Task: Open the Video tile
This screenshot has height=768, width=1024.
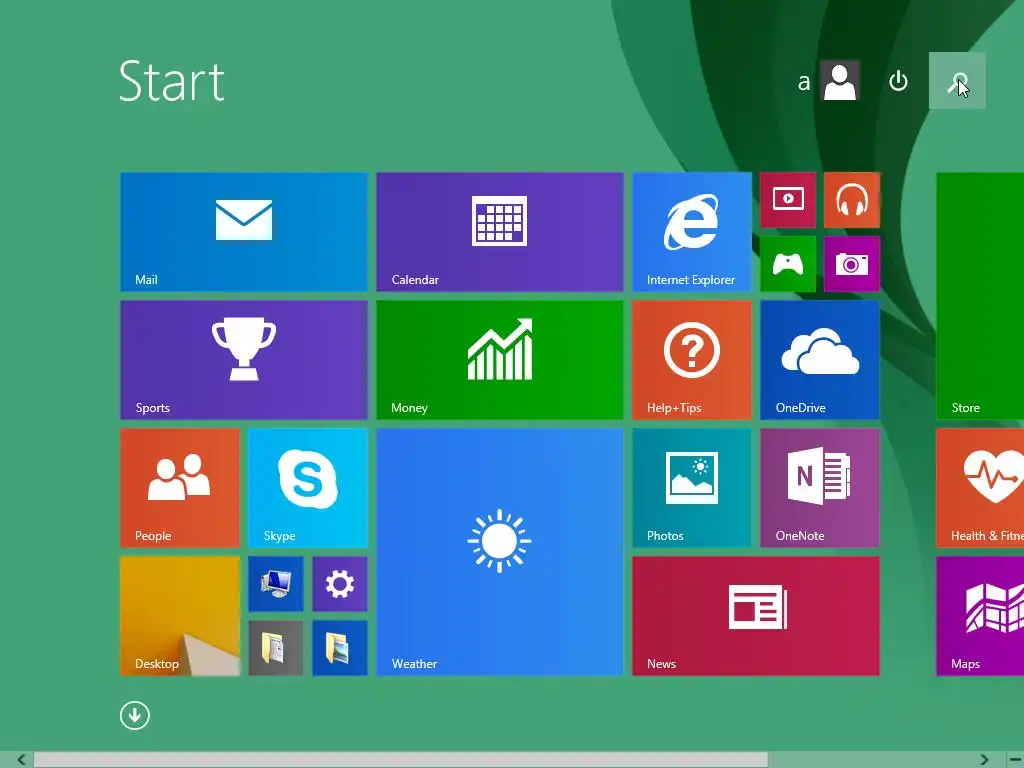Action: pos(788,200)
